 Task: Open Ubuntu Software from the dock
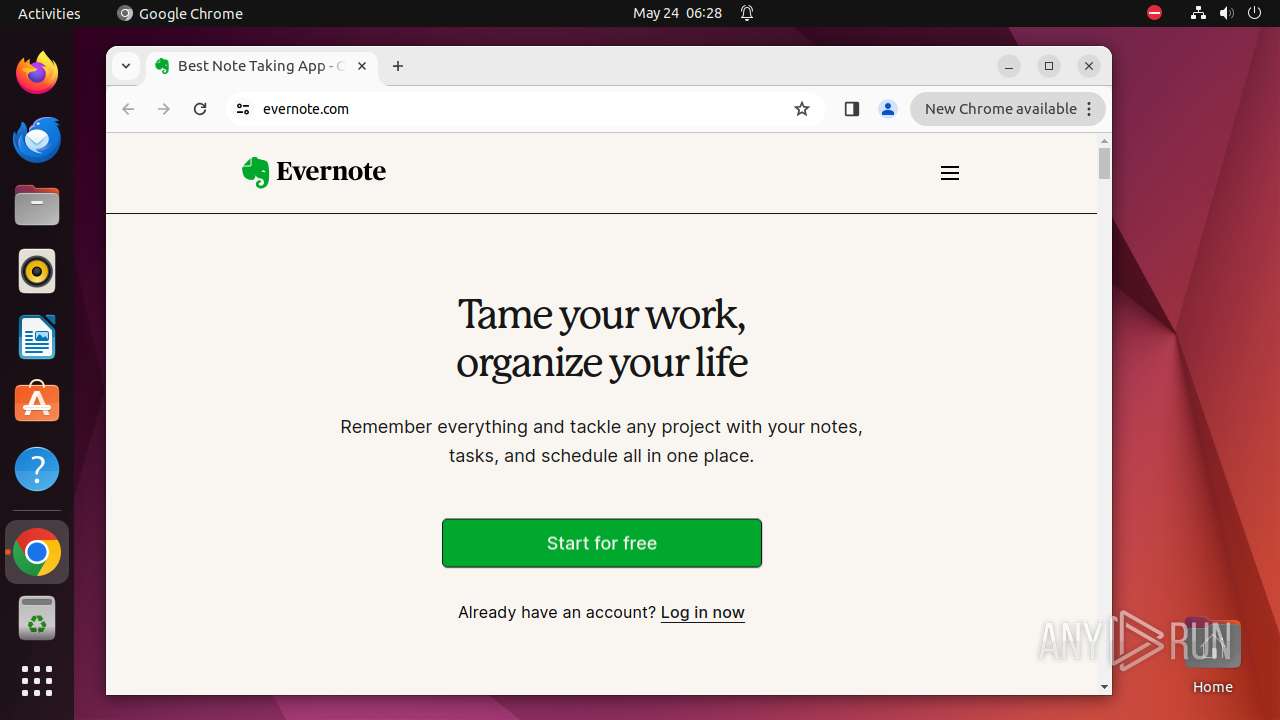click(x=37, y=403)
